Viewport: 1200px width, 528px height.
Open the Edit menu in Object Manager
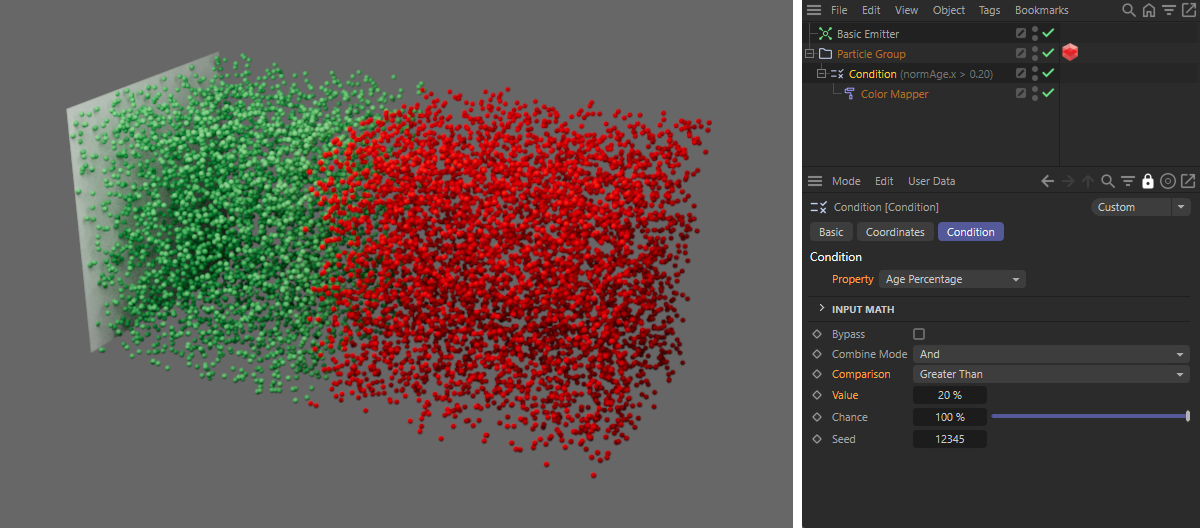pyautogui.click(x=871, y=10)
